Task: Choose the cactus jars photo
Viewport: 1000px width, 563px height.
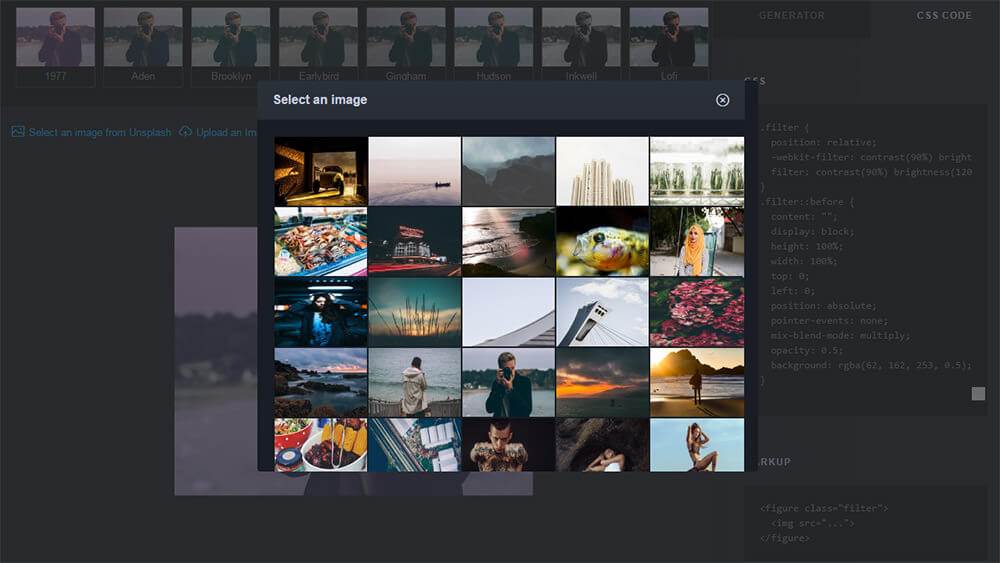Action: coord(696,172)
